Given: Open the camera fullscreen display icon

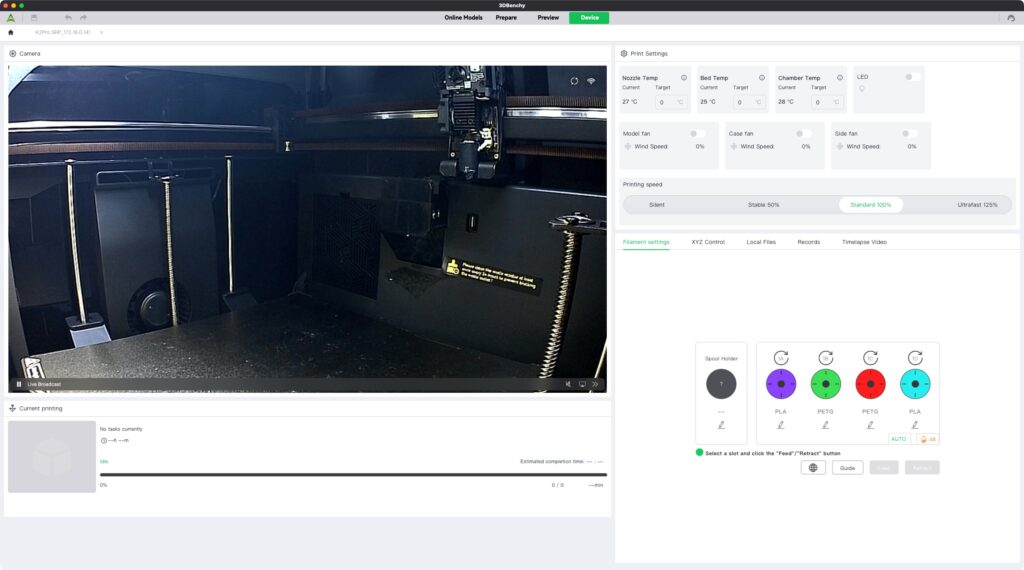Looking at the screenshot, I should point(582,384).
